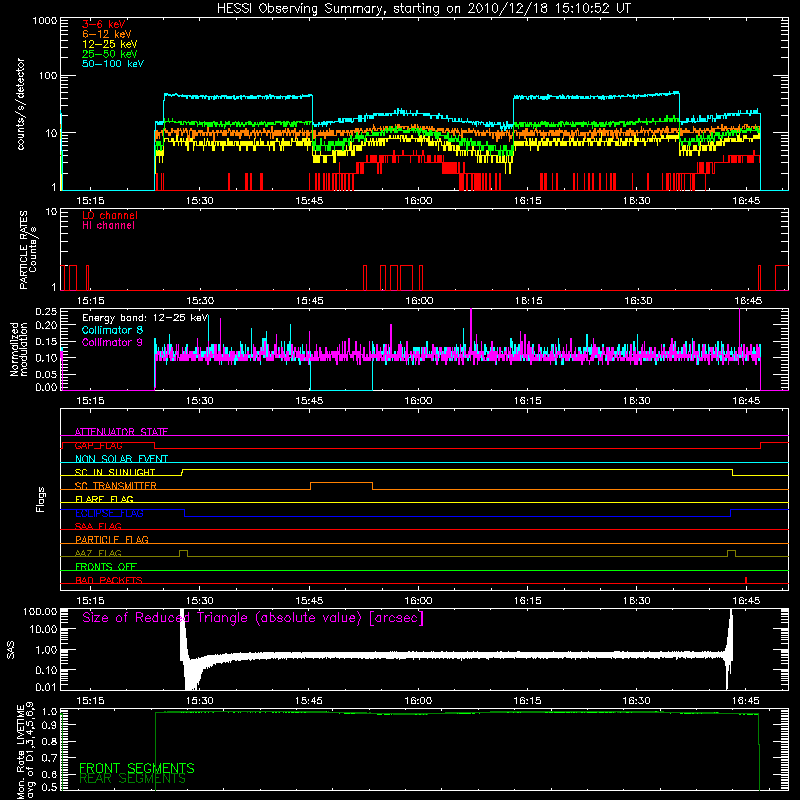Viewport: 800px width, 800px height.
Task: Click the Normalized modulation axis title
Action: pos(19,349)
